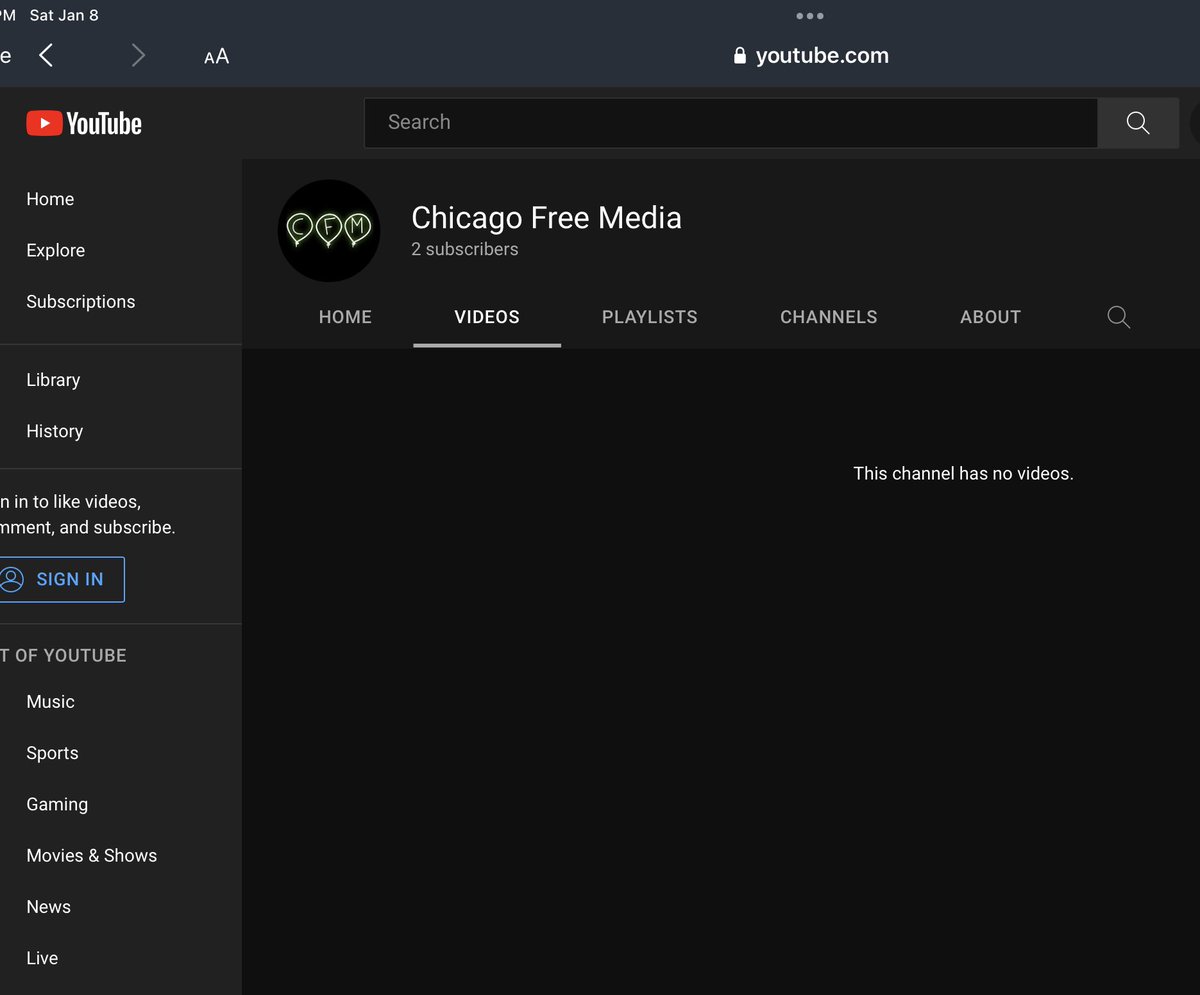The image size is (1200, 995).
Task: Click the 'This channel has no videos.' message
Action: pyautogui.click(x=963, y=473)
